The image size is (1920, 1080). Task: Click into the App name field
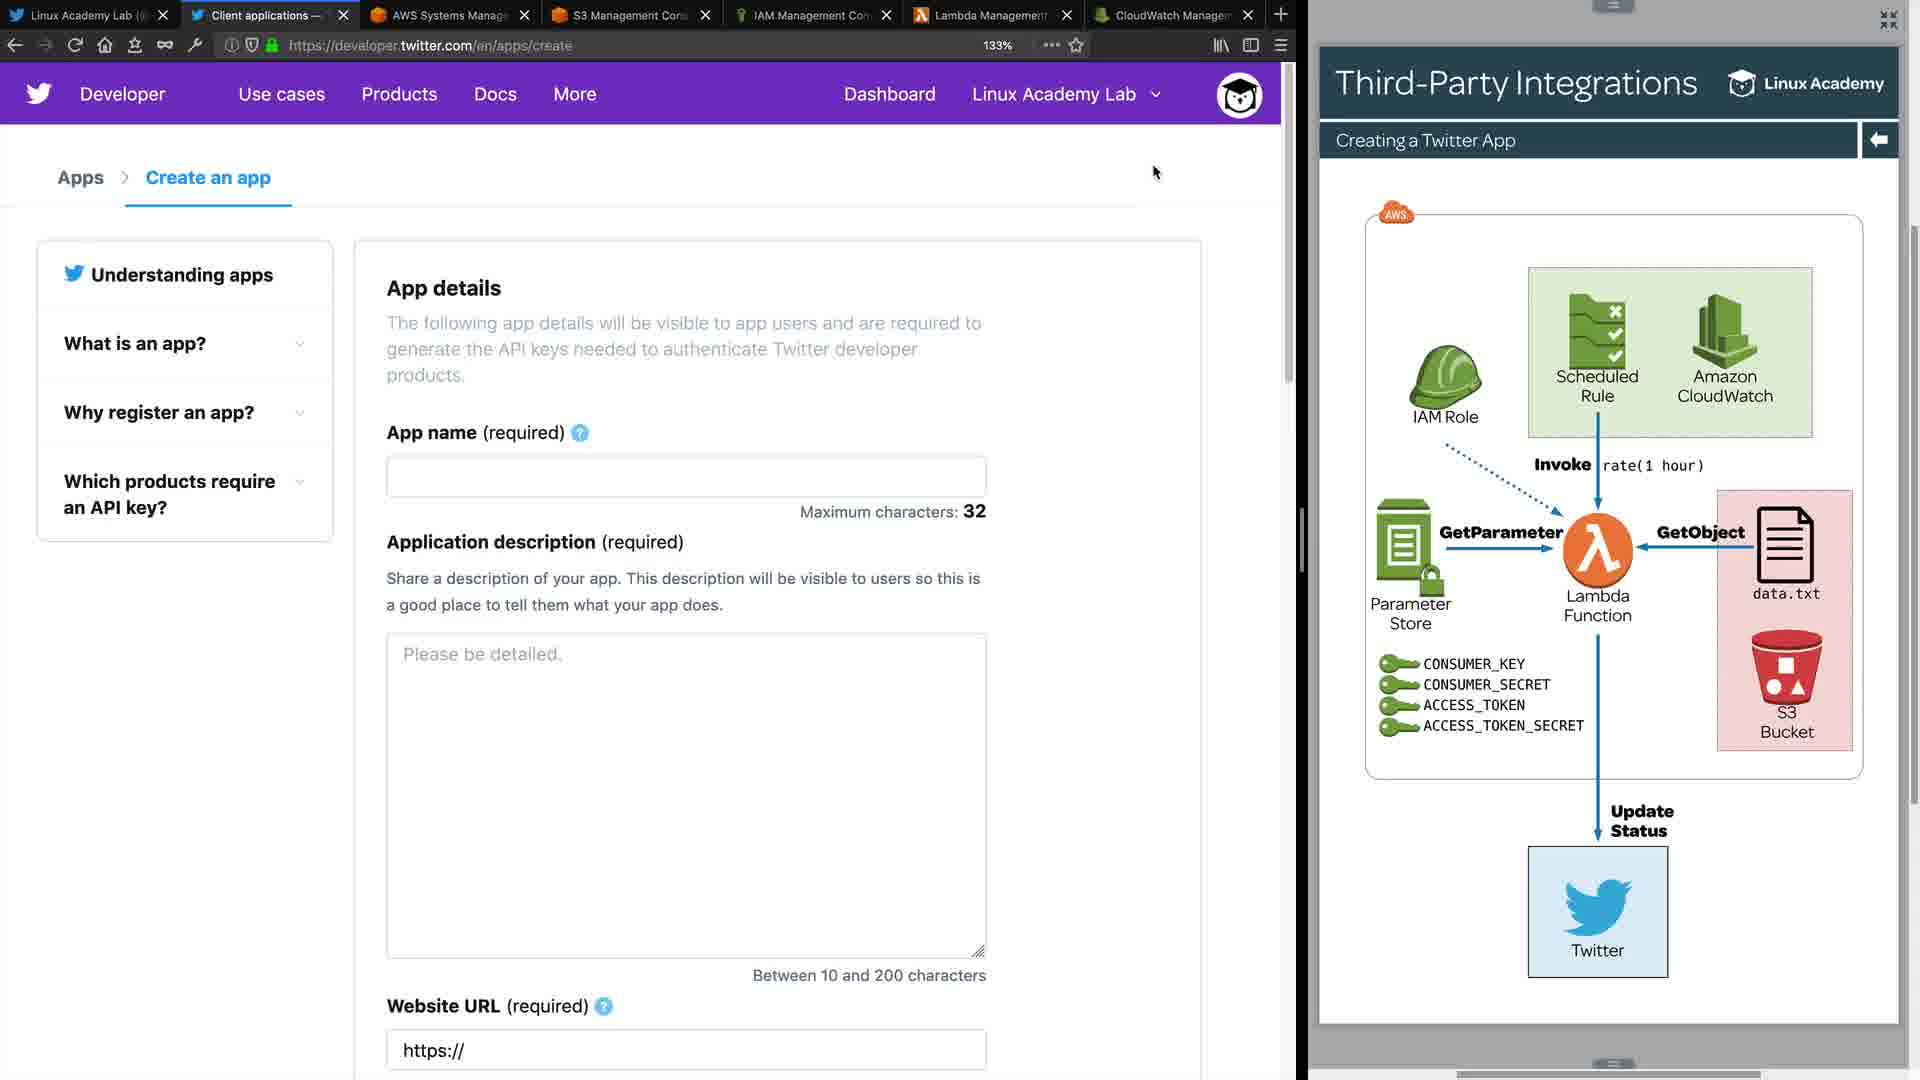(686, 477)
